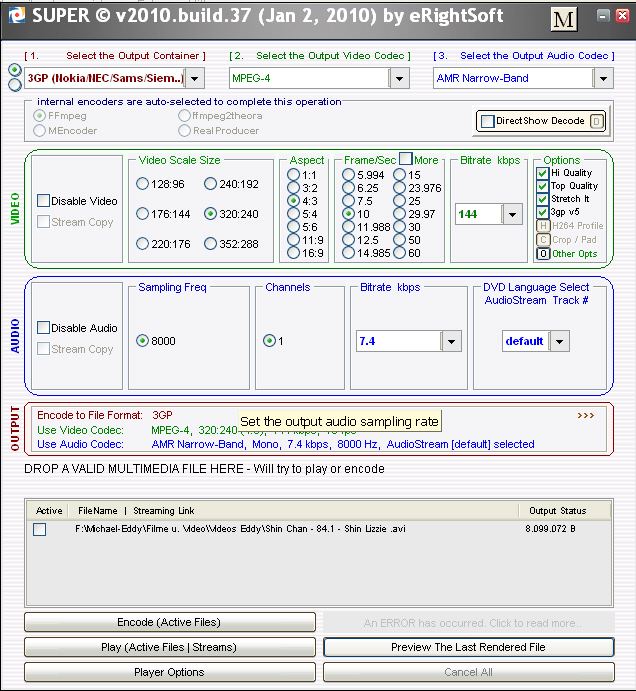The image size is (636, 691).
Task: Click Preview The Last Rendered File
Action: [x=469, y=647]
